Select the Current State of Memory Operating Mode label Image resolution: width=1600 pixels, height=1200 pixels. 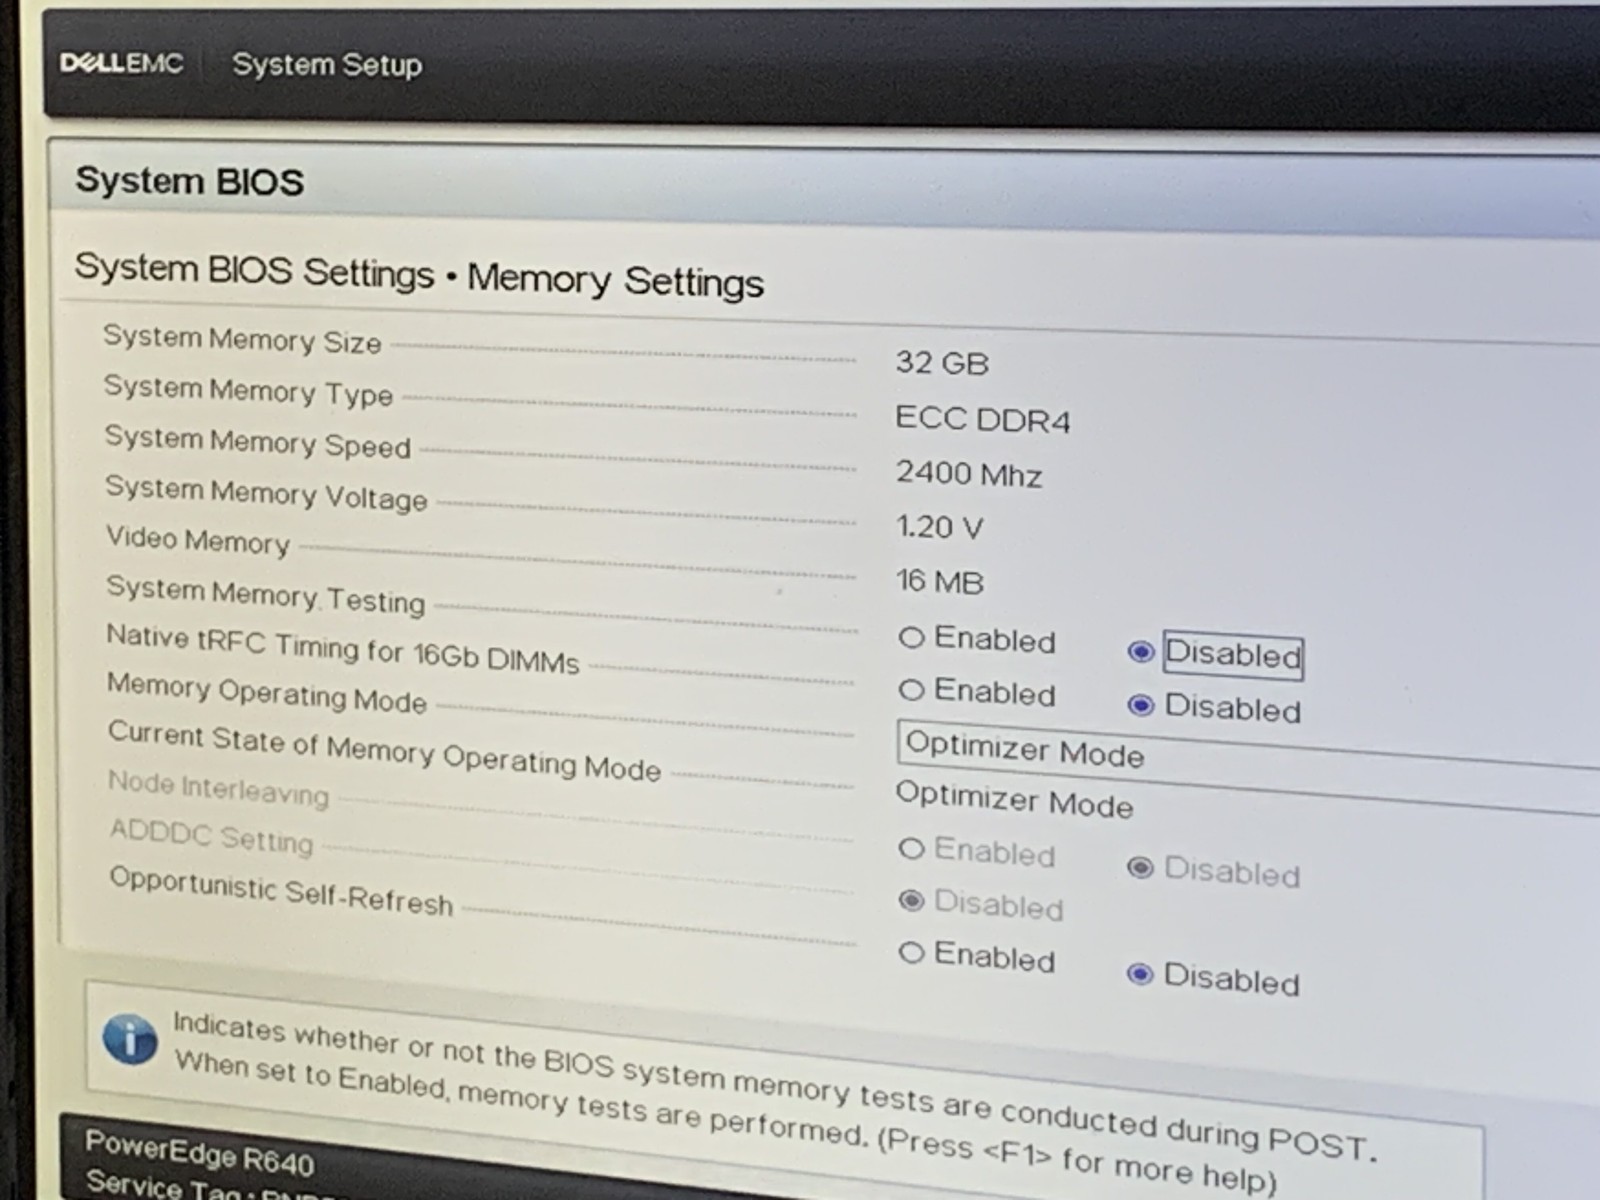point(384,750)
